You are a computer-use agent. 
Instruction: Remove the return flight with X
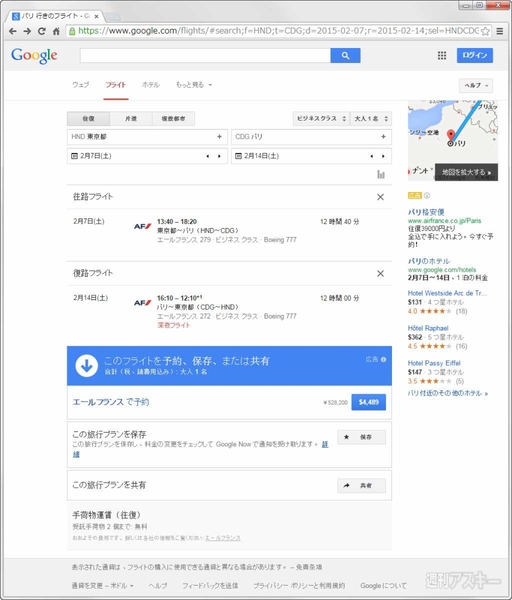pyautogui.click(x=380, y=273)
